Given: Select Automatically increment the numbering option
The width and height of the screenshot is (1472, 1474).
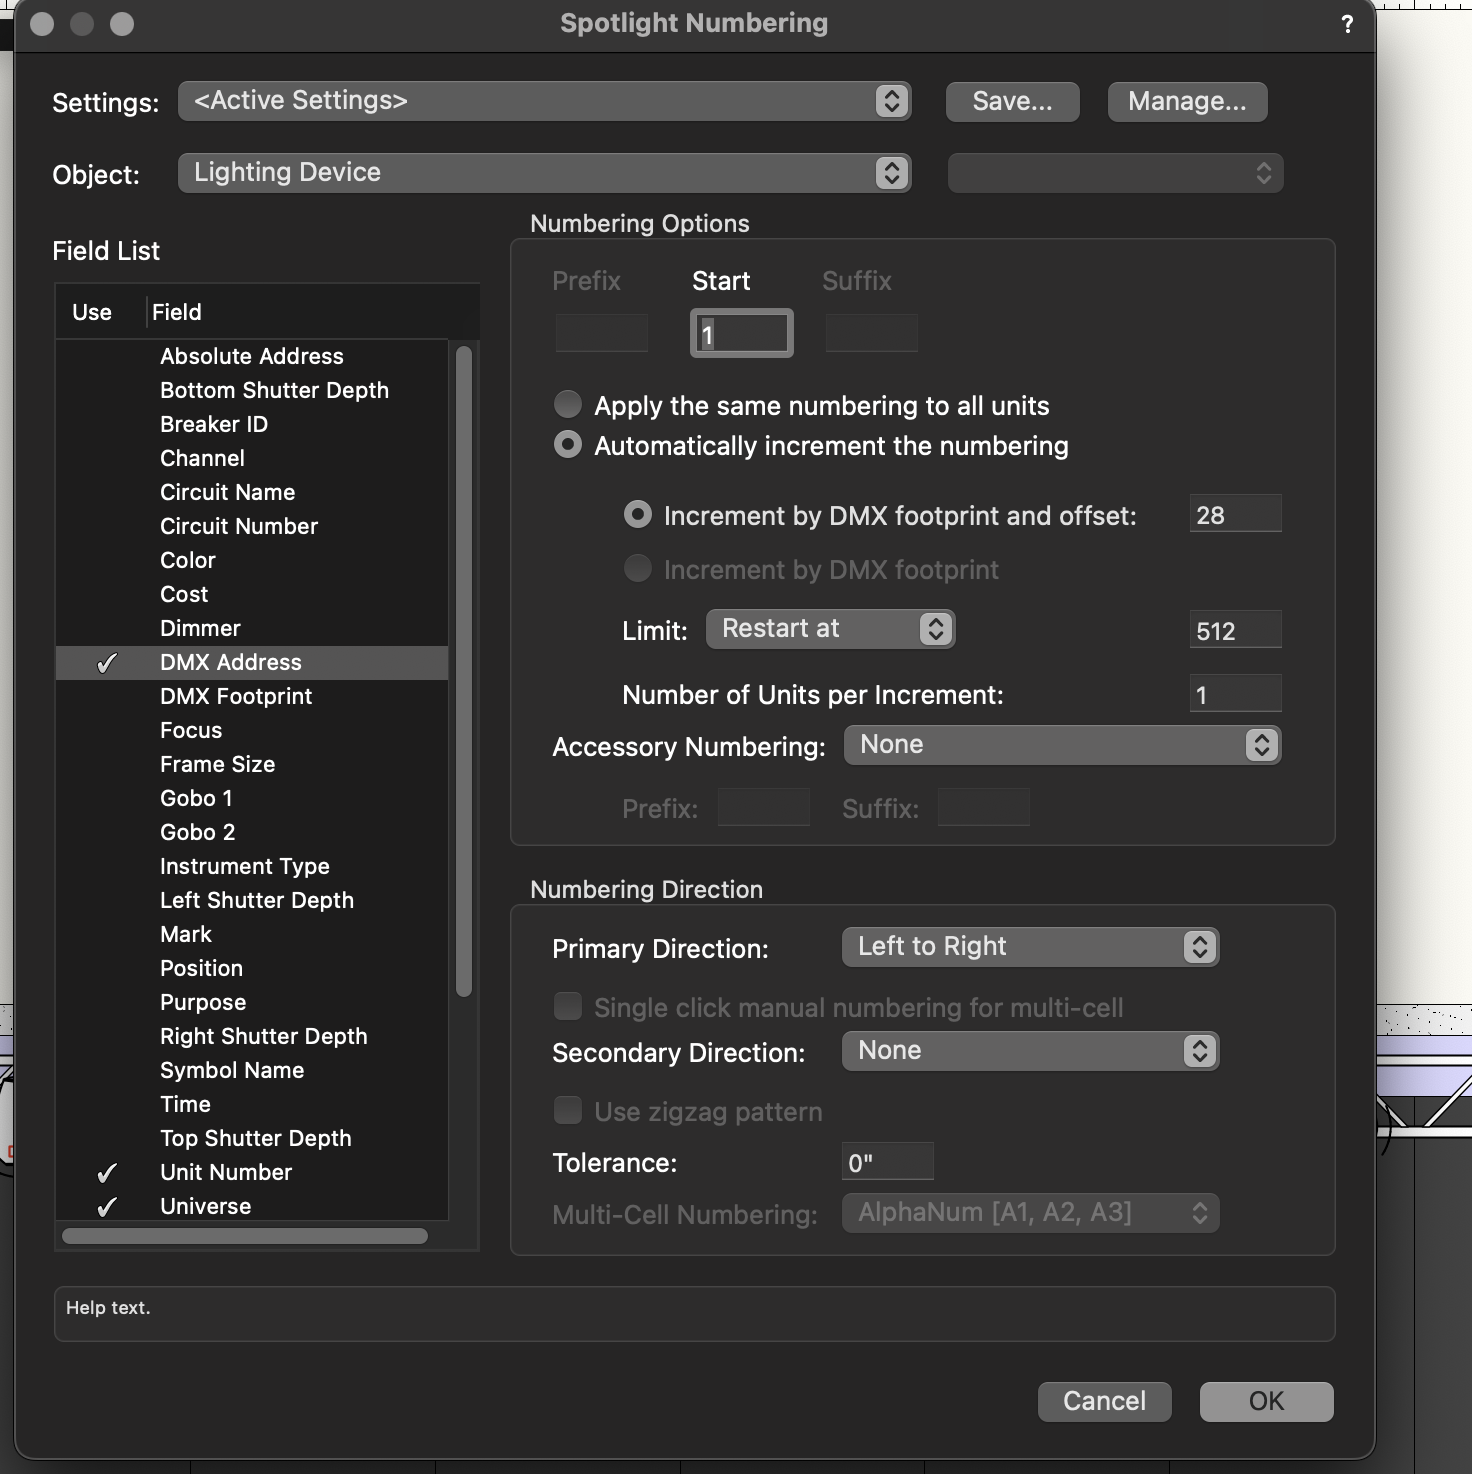Looking at the screenshot, I should coord(568,445).
